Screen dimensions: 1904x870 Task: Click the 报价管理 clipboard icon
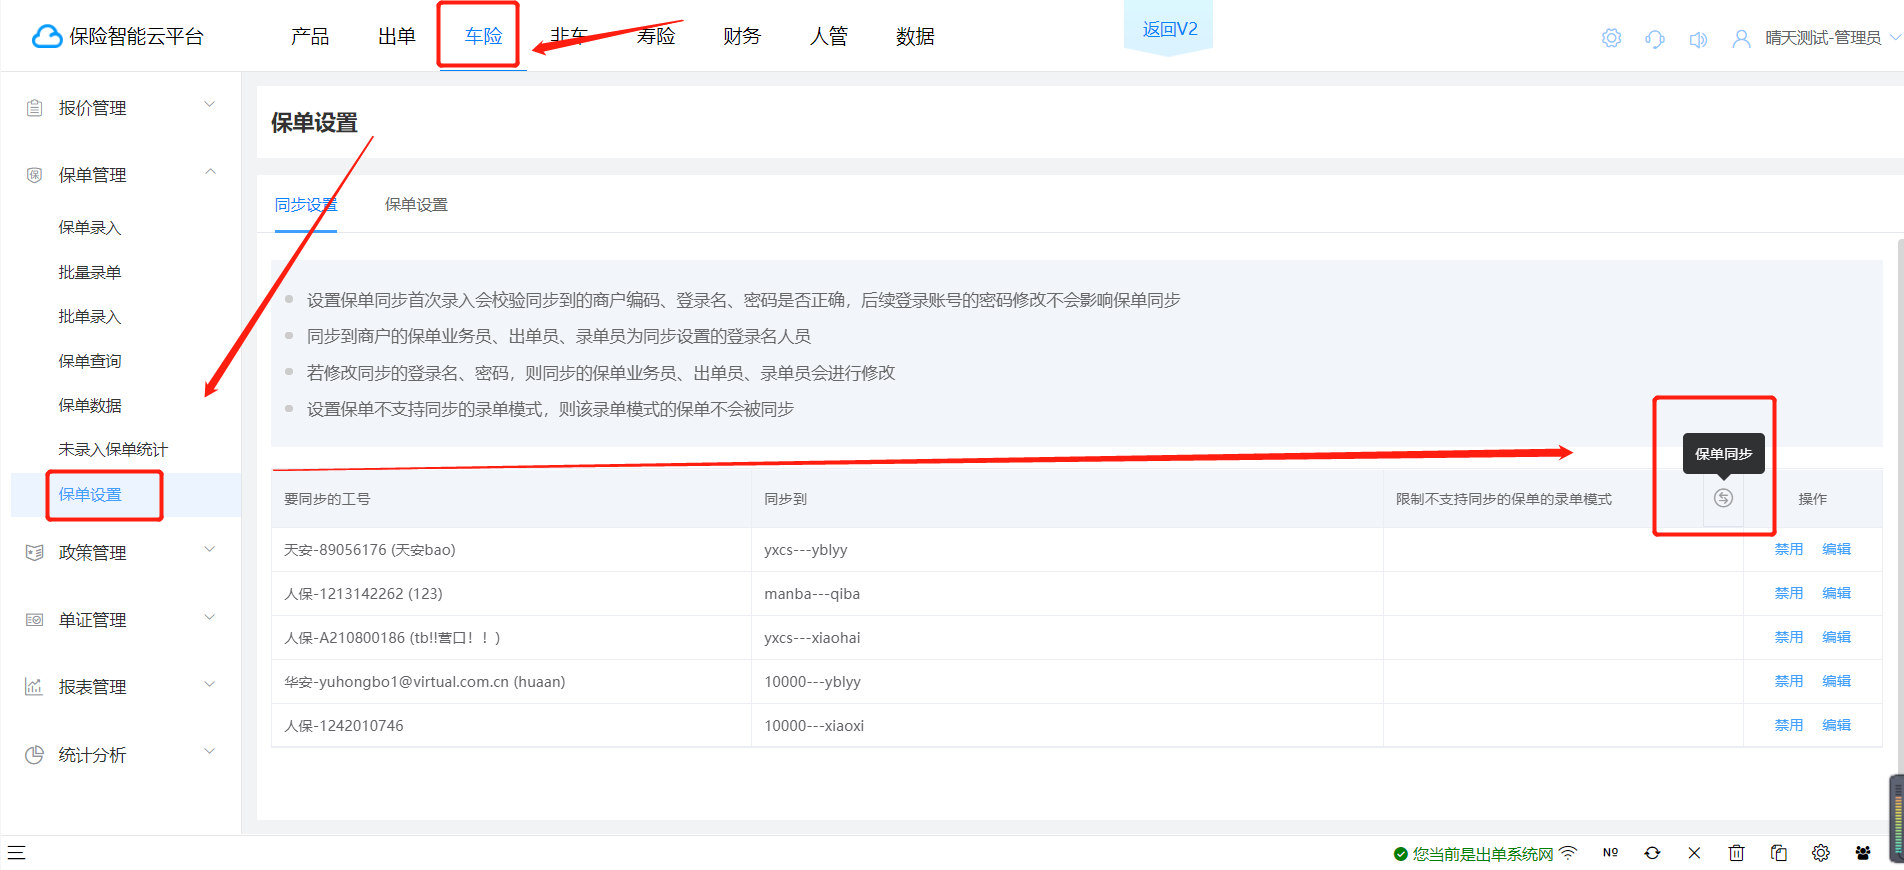coord(34,108)
